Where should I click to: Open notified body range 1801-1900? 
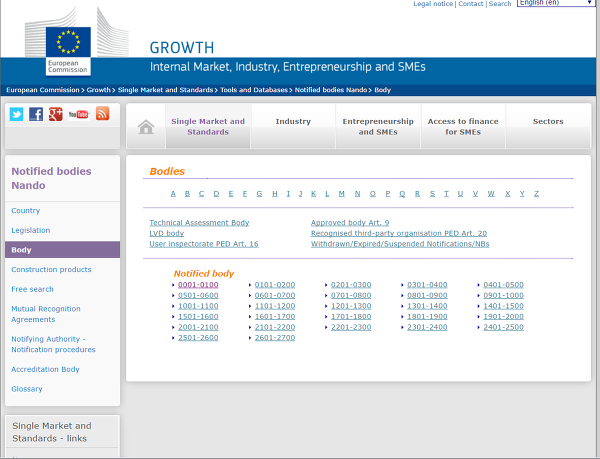point(427,317)
